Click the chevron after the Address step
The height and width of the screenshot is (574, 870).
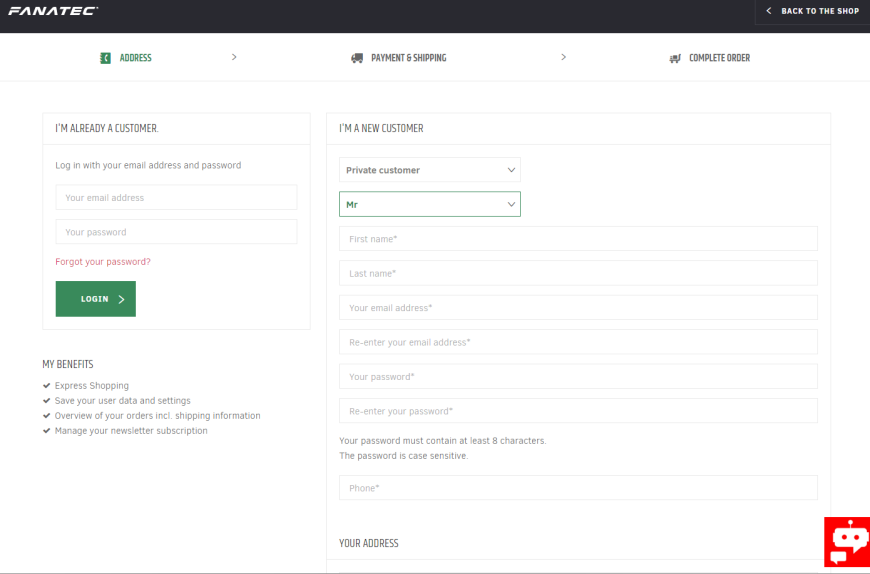tap(234, 57)
